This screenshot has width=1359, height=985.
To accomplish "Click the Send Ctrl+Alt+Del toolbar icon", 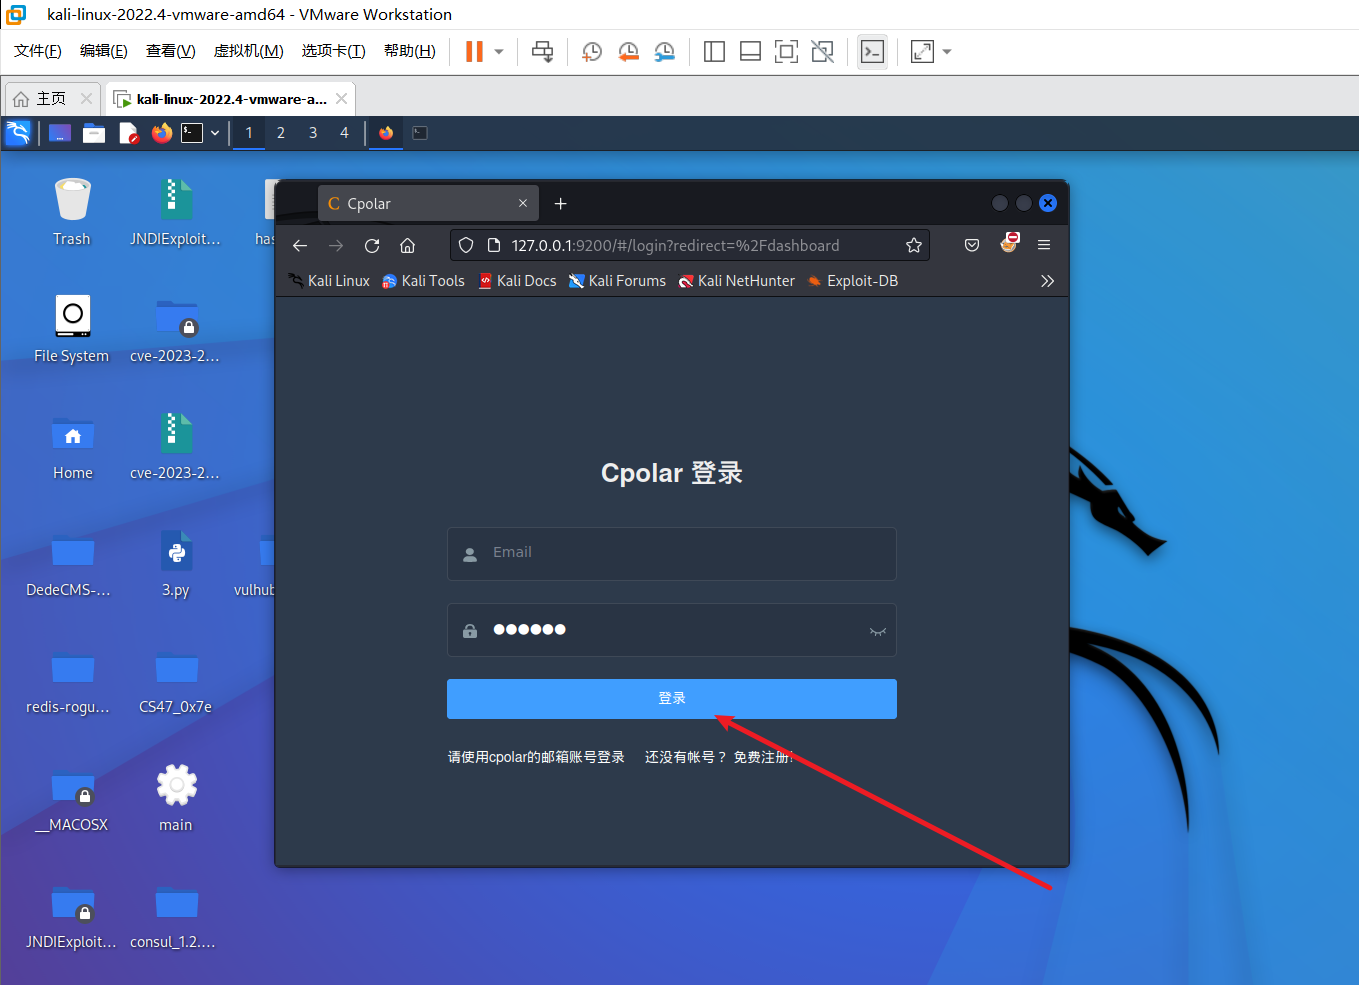I will click(542, 51).
